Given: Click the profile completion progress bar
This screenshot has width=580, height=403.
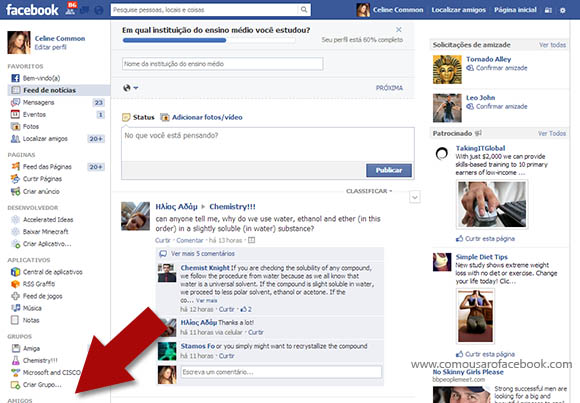Looking at the screenshot, I should (209, 40).
